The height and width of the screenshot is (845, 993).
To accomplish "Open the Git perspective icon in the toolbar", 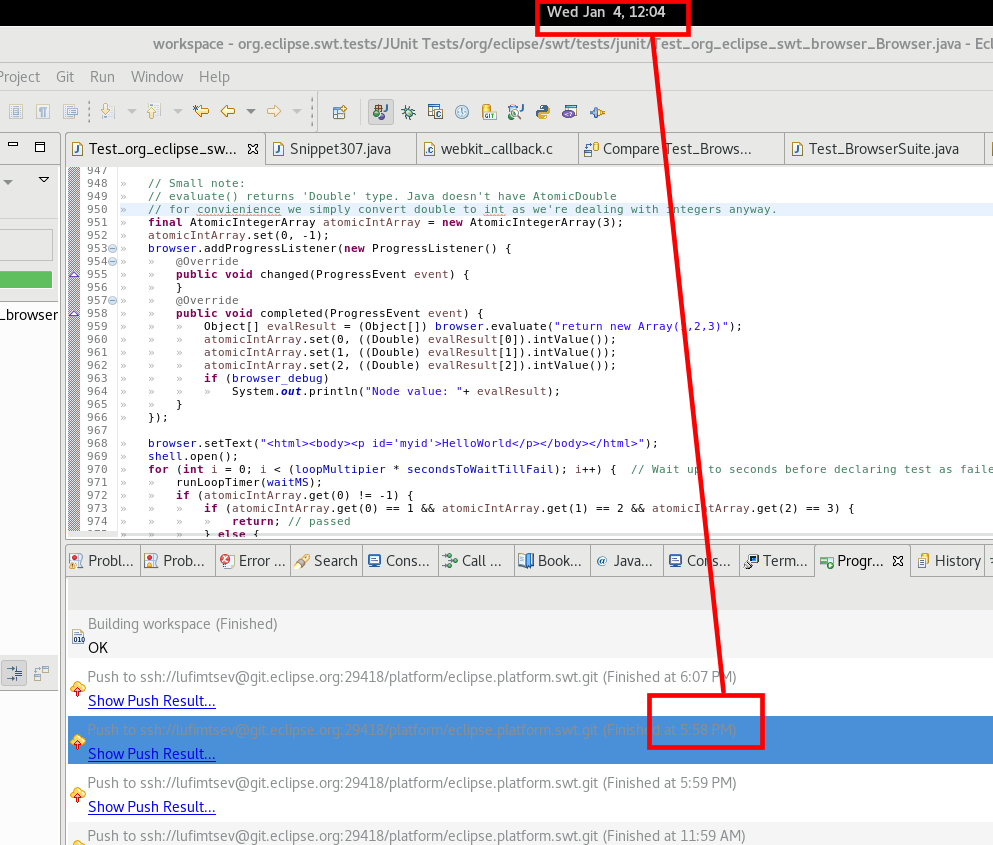I will point(488,111).
